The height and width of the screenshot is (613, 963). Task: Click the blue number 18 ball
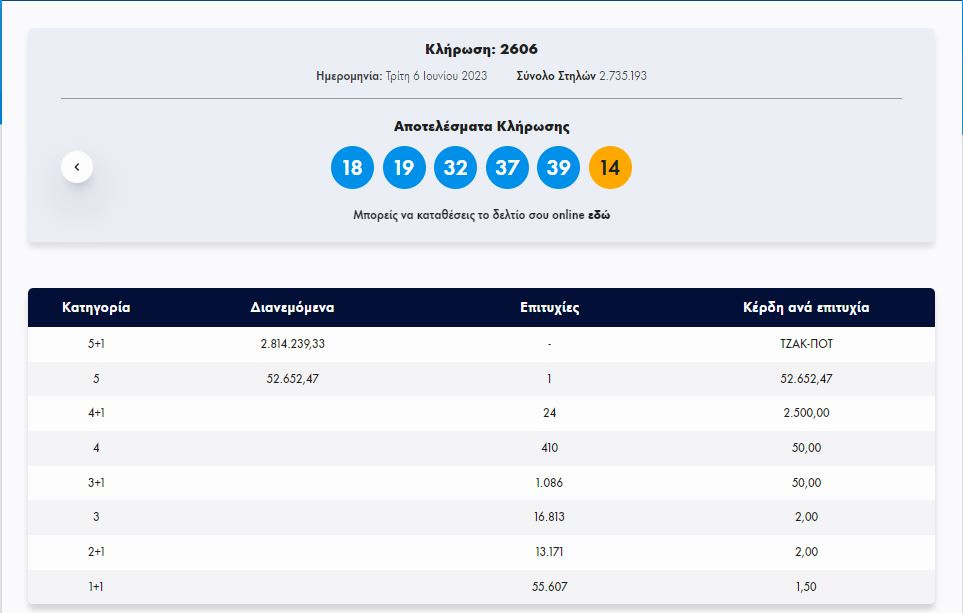pos(352,167)
